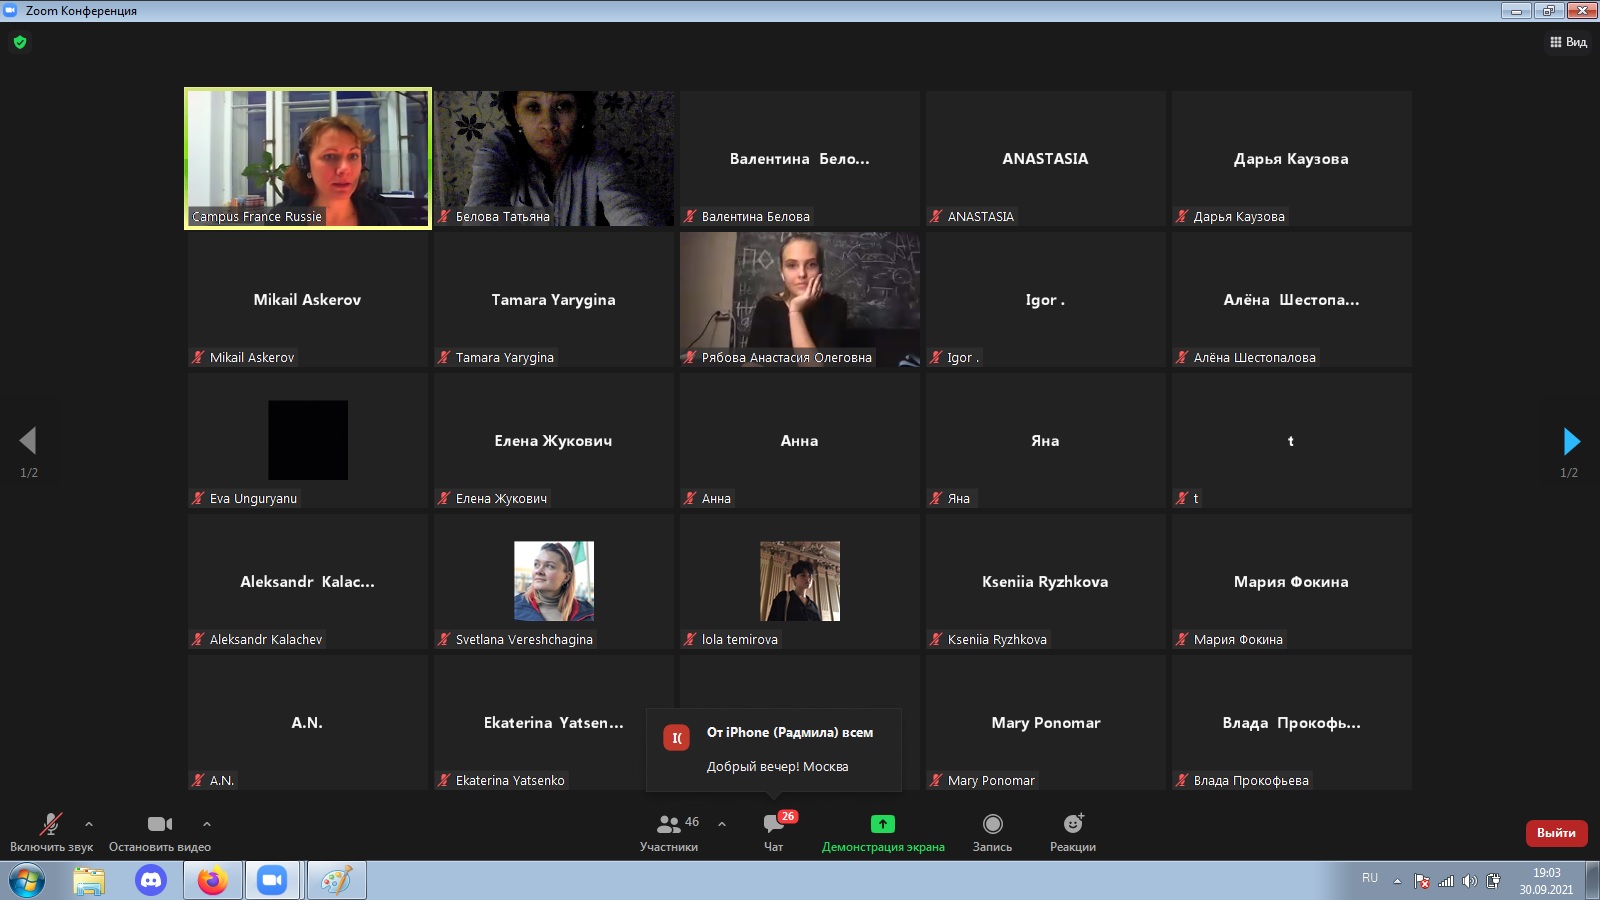Click the RU language indicator in tray

pyautogui.click(x=1370, y=878)
